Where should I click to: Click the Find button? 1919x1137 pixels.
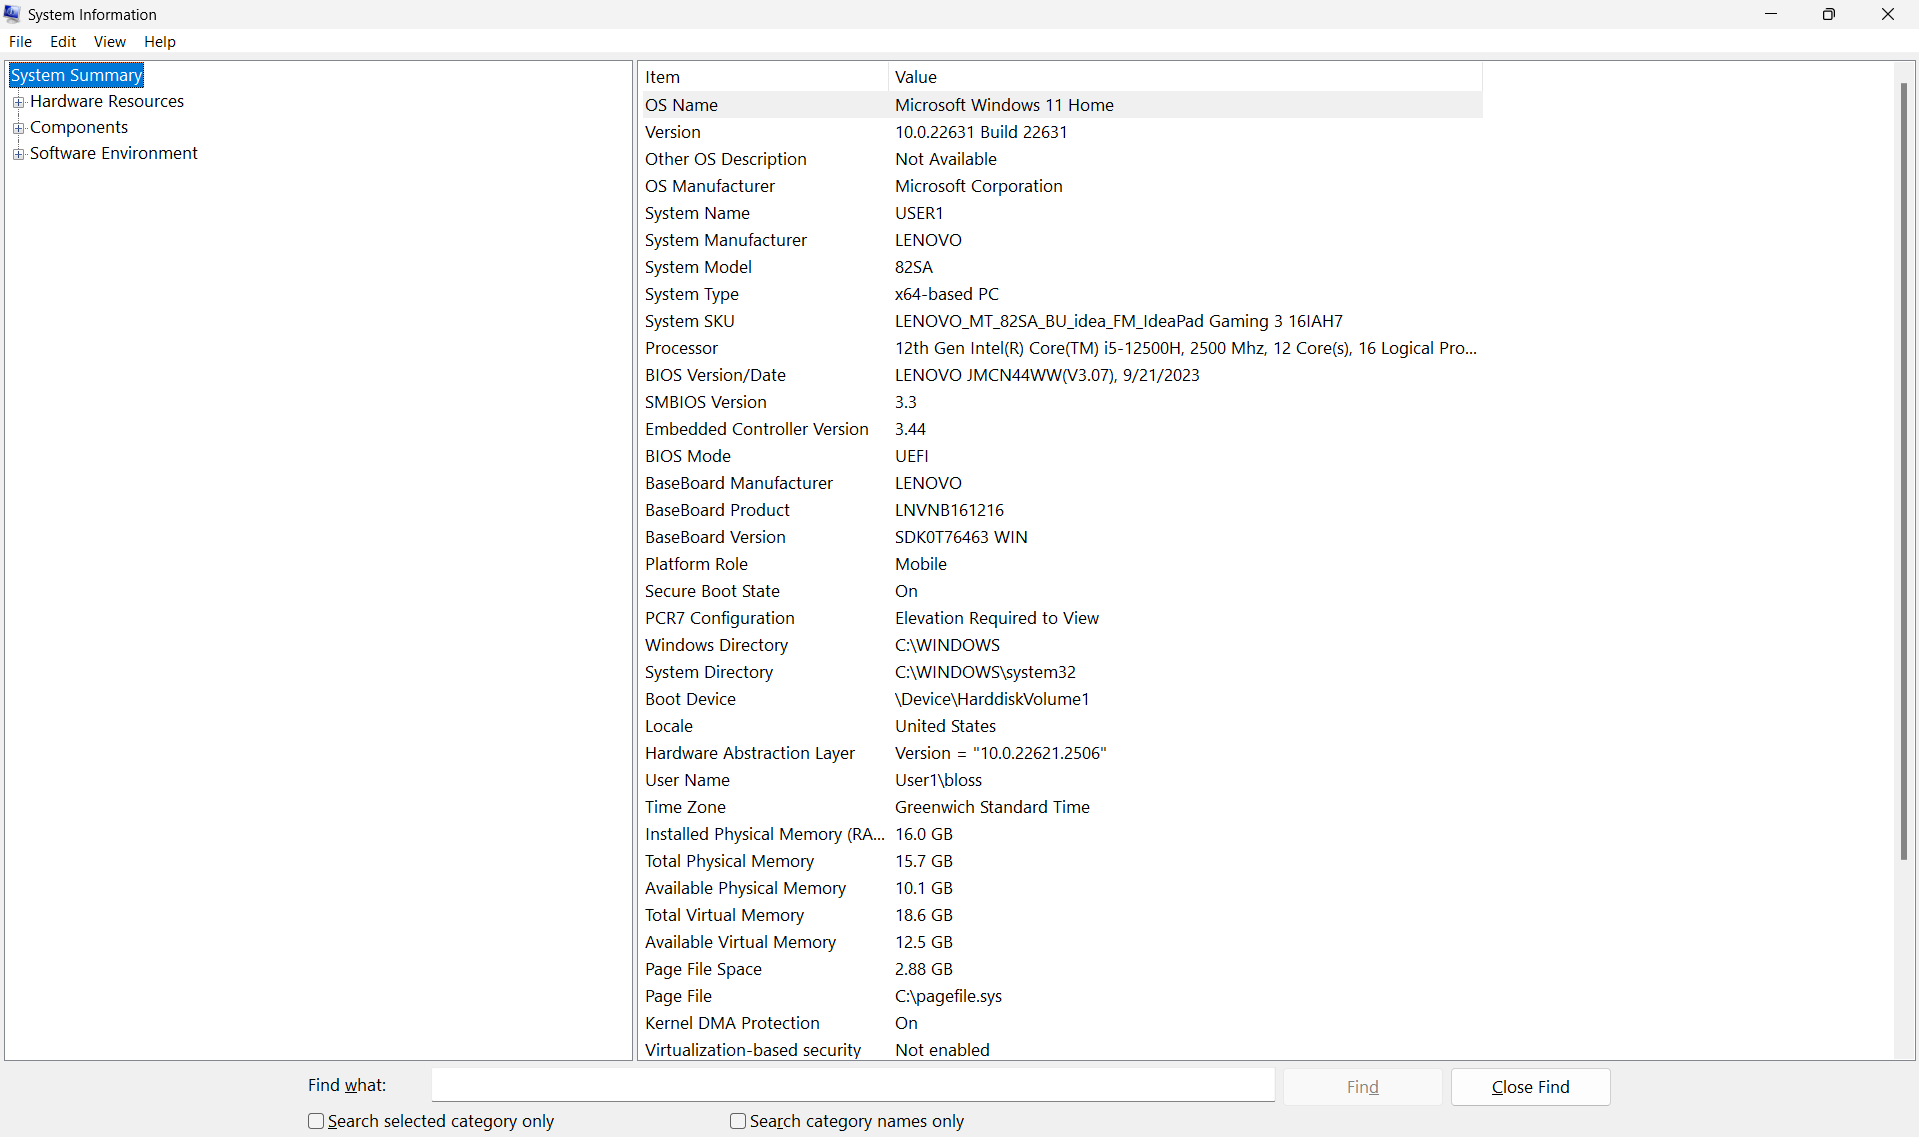click(1362, 1086)
